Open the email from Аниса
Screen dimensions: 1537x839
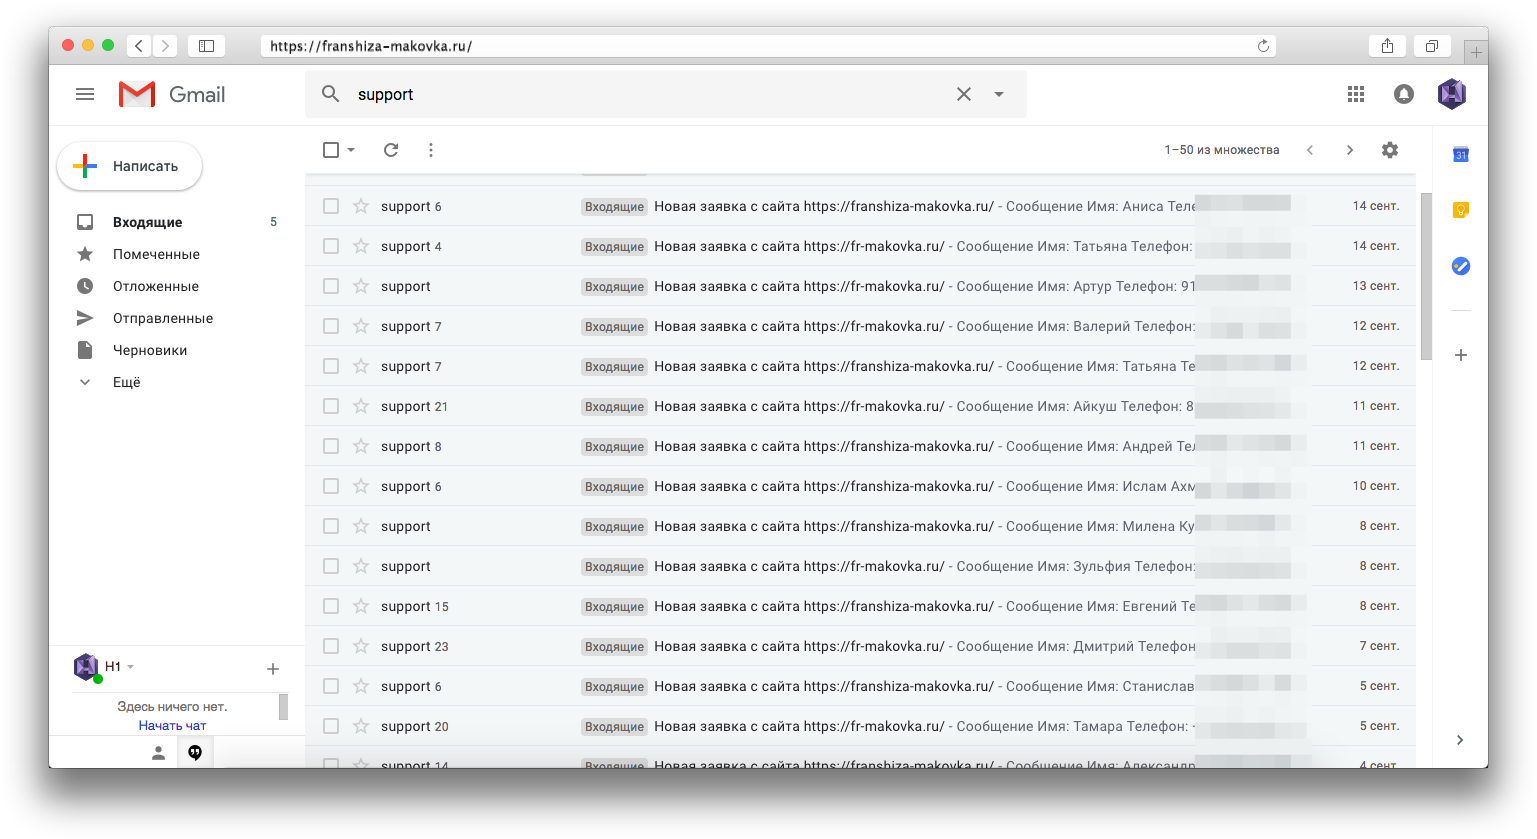(860, 206)
